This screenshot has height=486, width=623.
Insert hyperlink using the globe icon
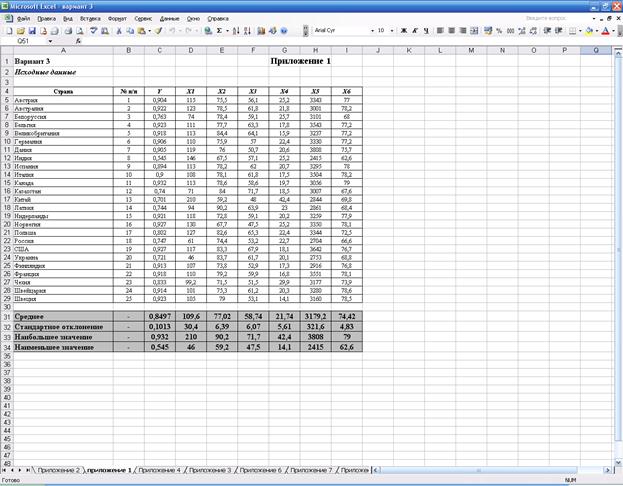207,31
